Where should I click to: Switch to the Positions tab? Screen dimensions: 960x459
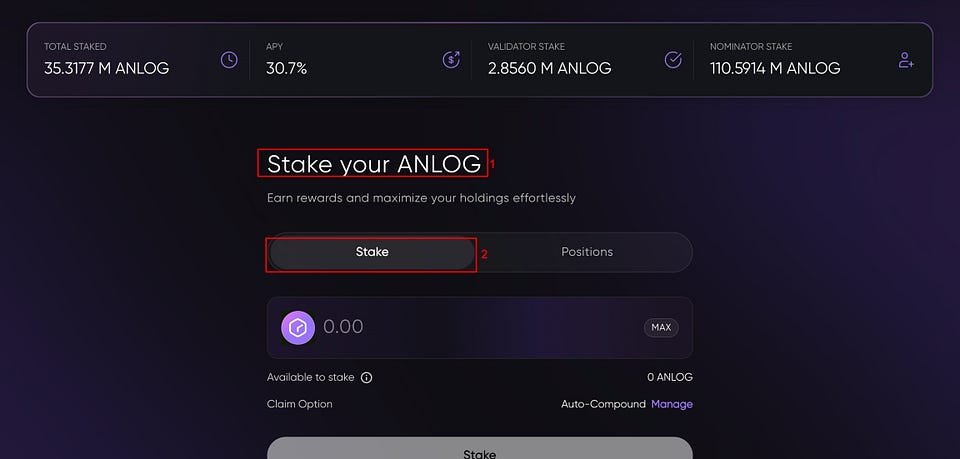point(587,252)
